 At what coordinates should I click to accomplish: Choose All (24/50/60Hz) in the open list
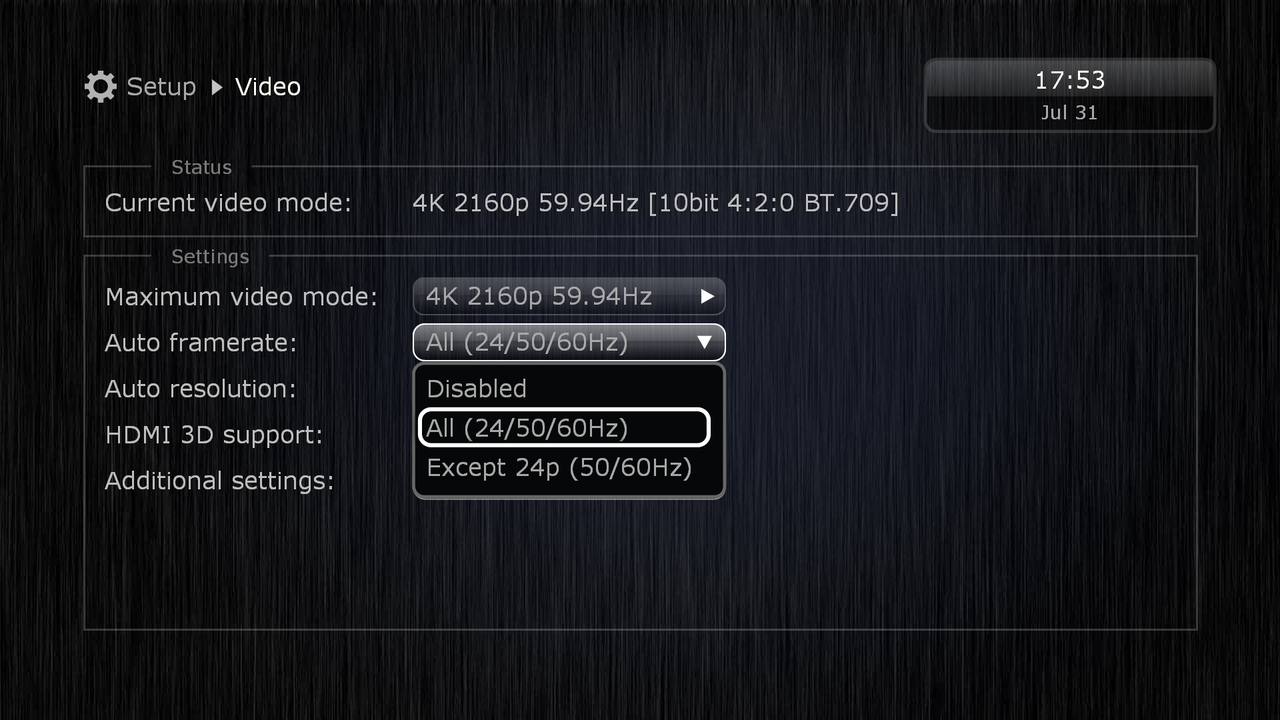tap(564, 427)
